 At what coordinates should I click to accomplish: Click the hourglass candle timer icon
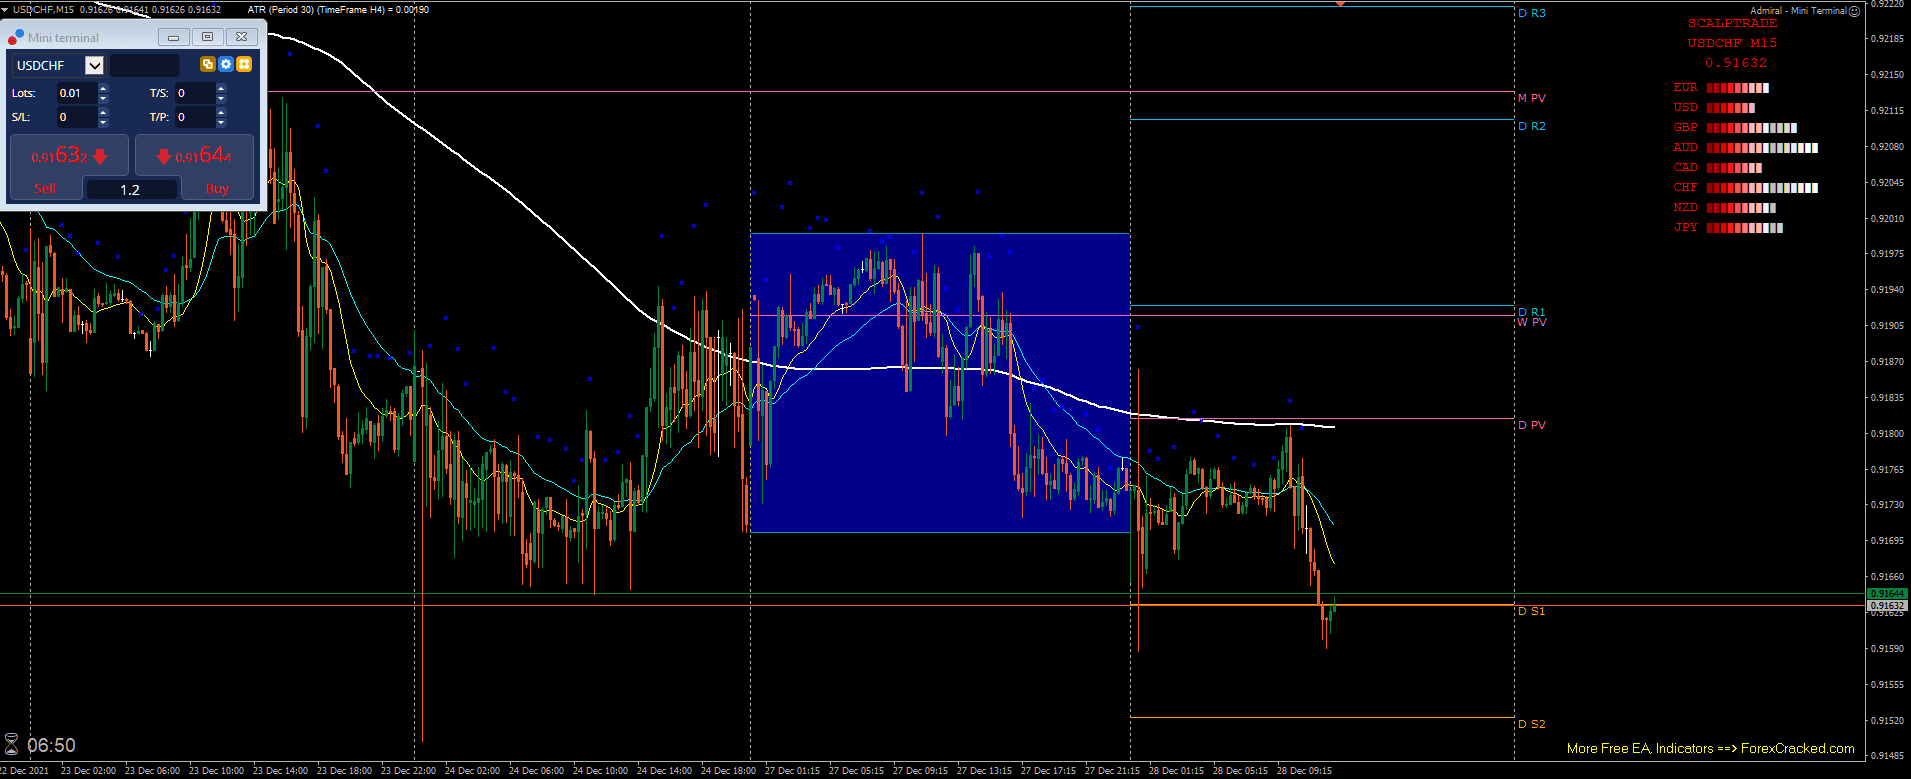11,745
